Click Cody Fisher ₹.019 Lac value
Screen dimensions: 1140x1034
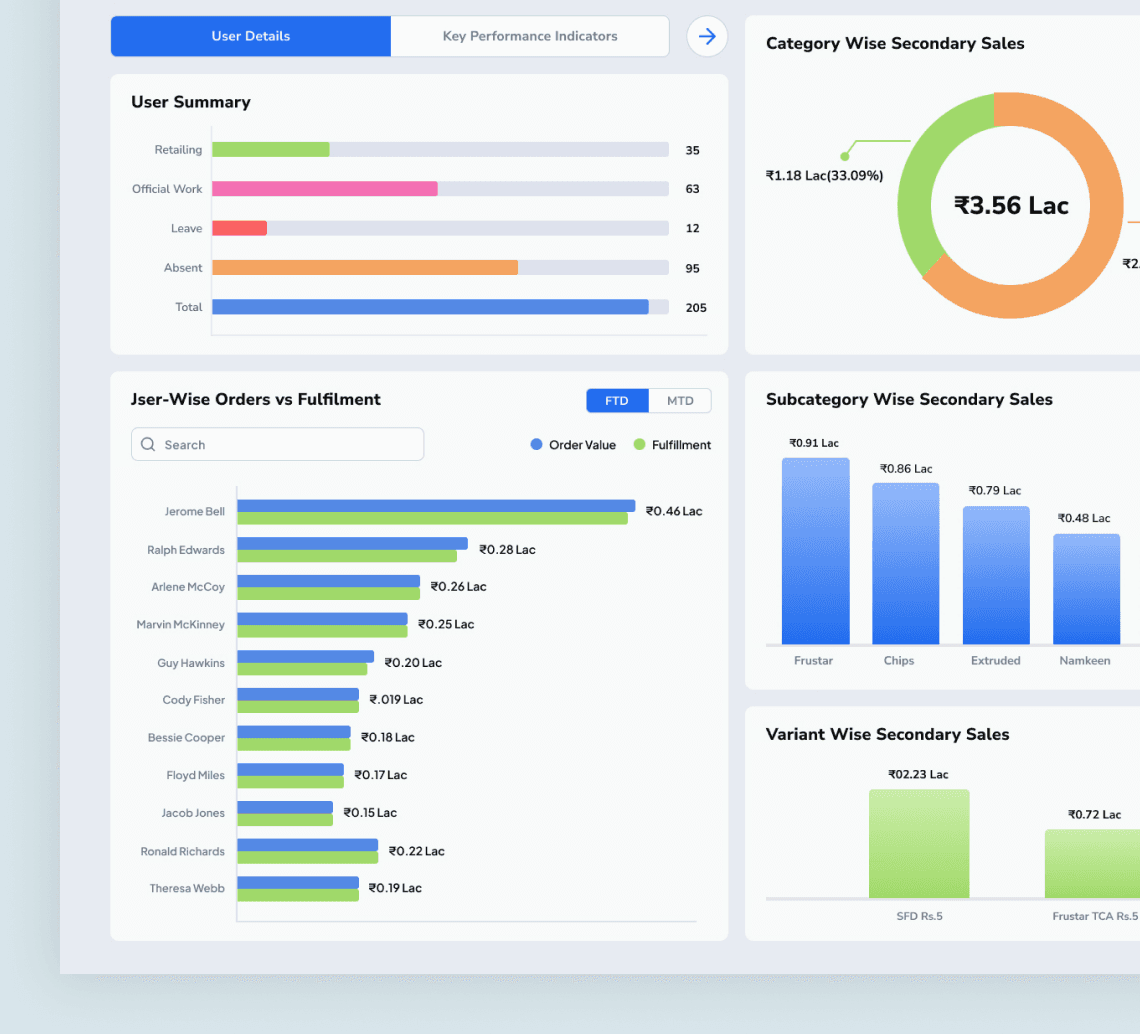[x=396, y=700]
